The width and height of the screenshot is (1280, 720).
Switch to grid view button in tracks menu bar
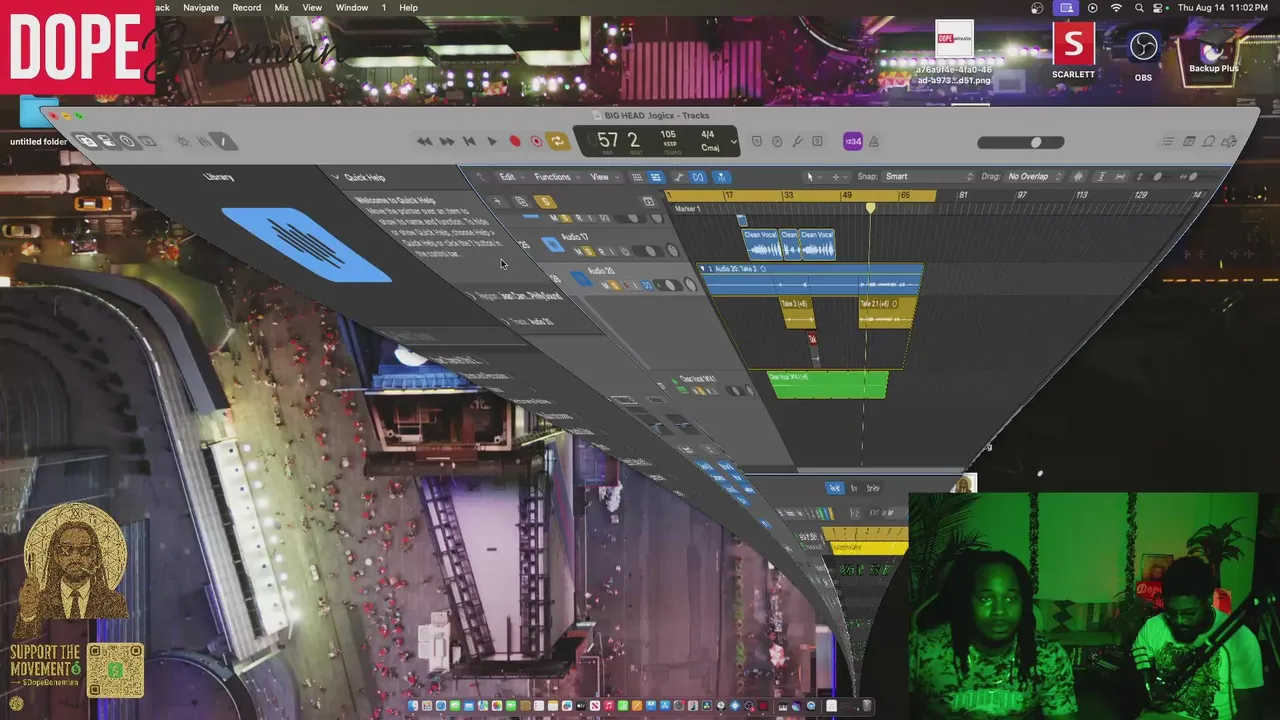[637, 177]
